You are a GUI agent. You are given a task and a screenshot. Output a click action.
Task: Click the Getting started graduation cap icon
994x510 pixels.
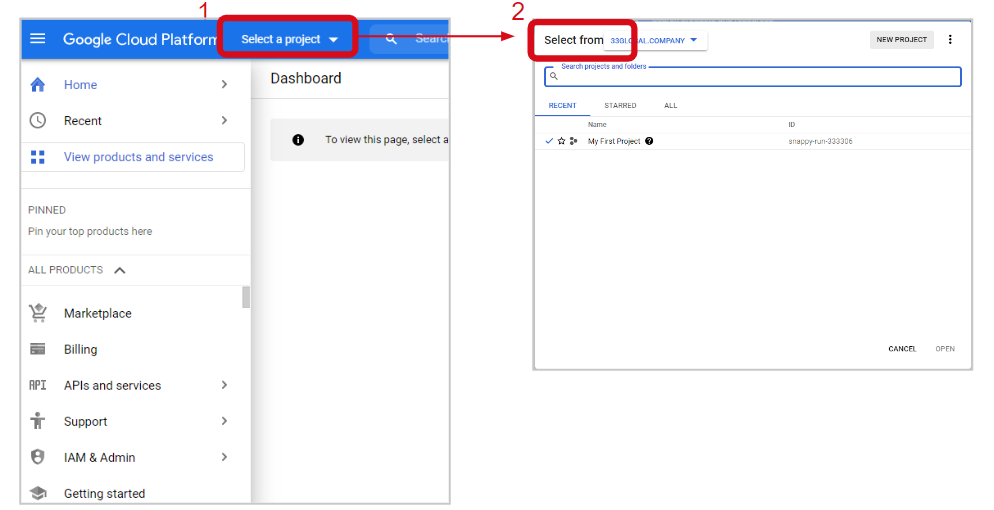[x=37, y=493]
